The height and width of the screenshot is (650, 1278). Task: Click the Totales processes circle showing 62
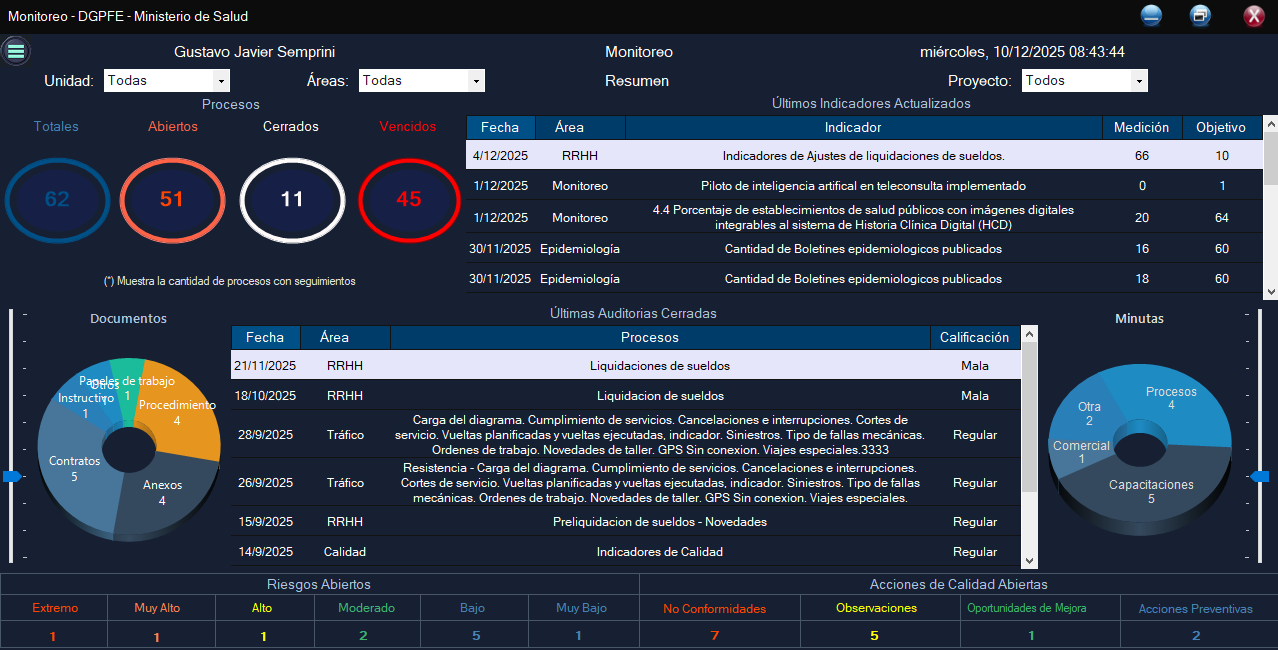point(57,199)
